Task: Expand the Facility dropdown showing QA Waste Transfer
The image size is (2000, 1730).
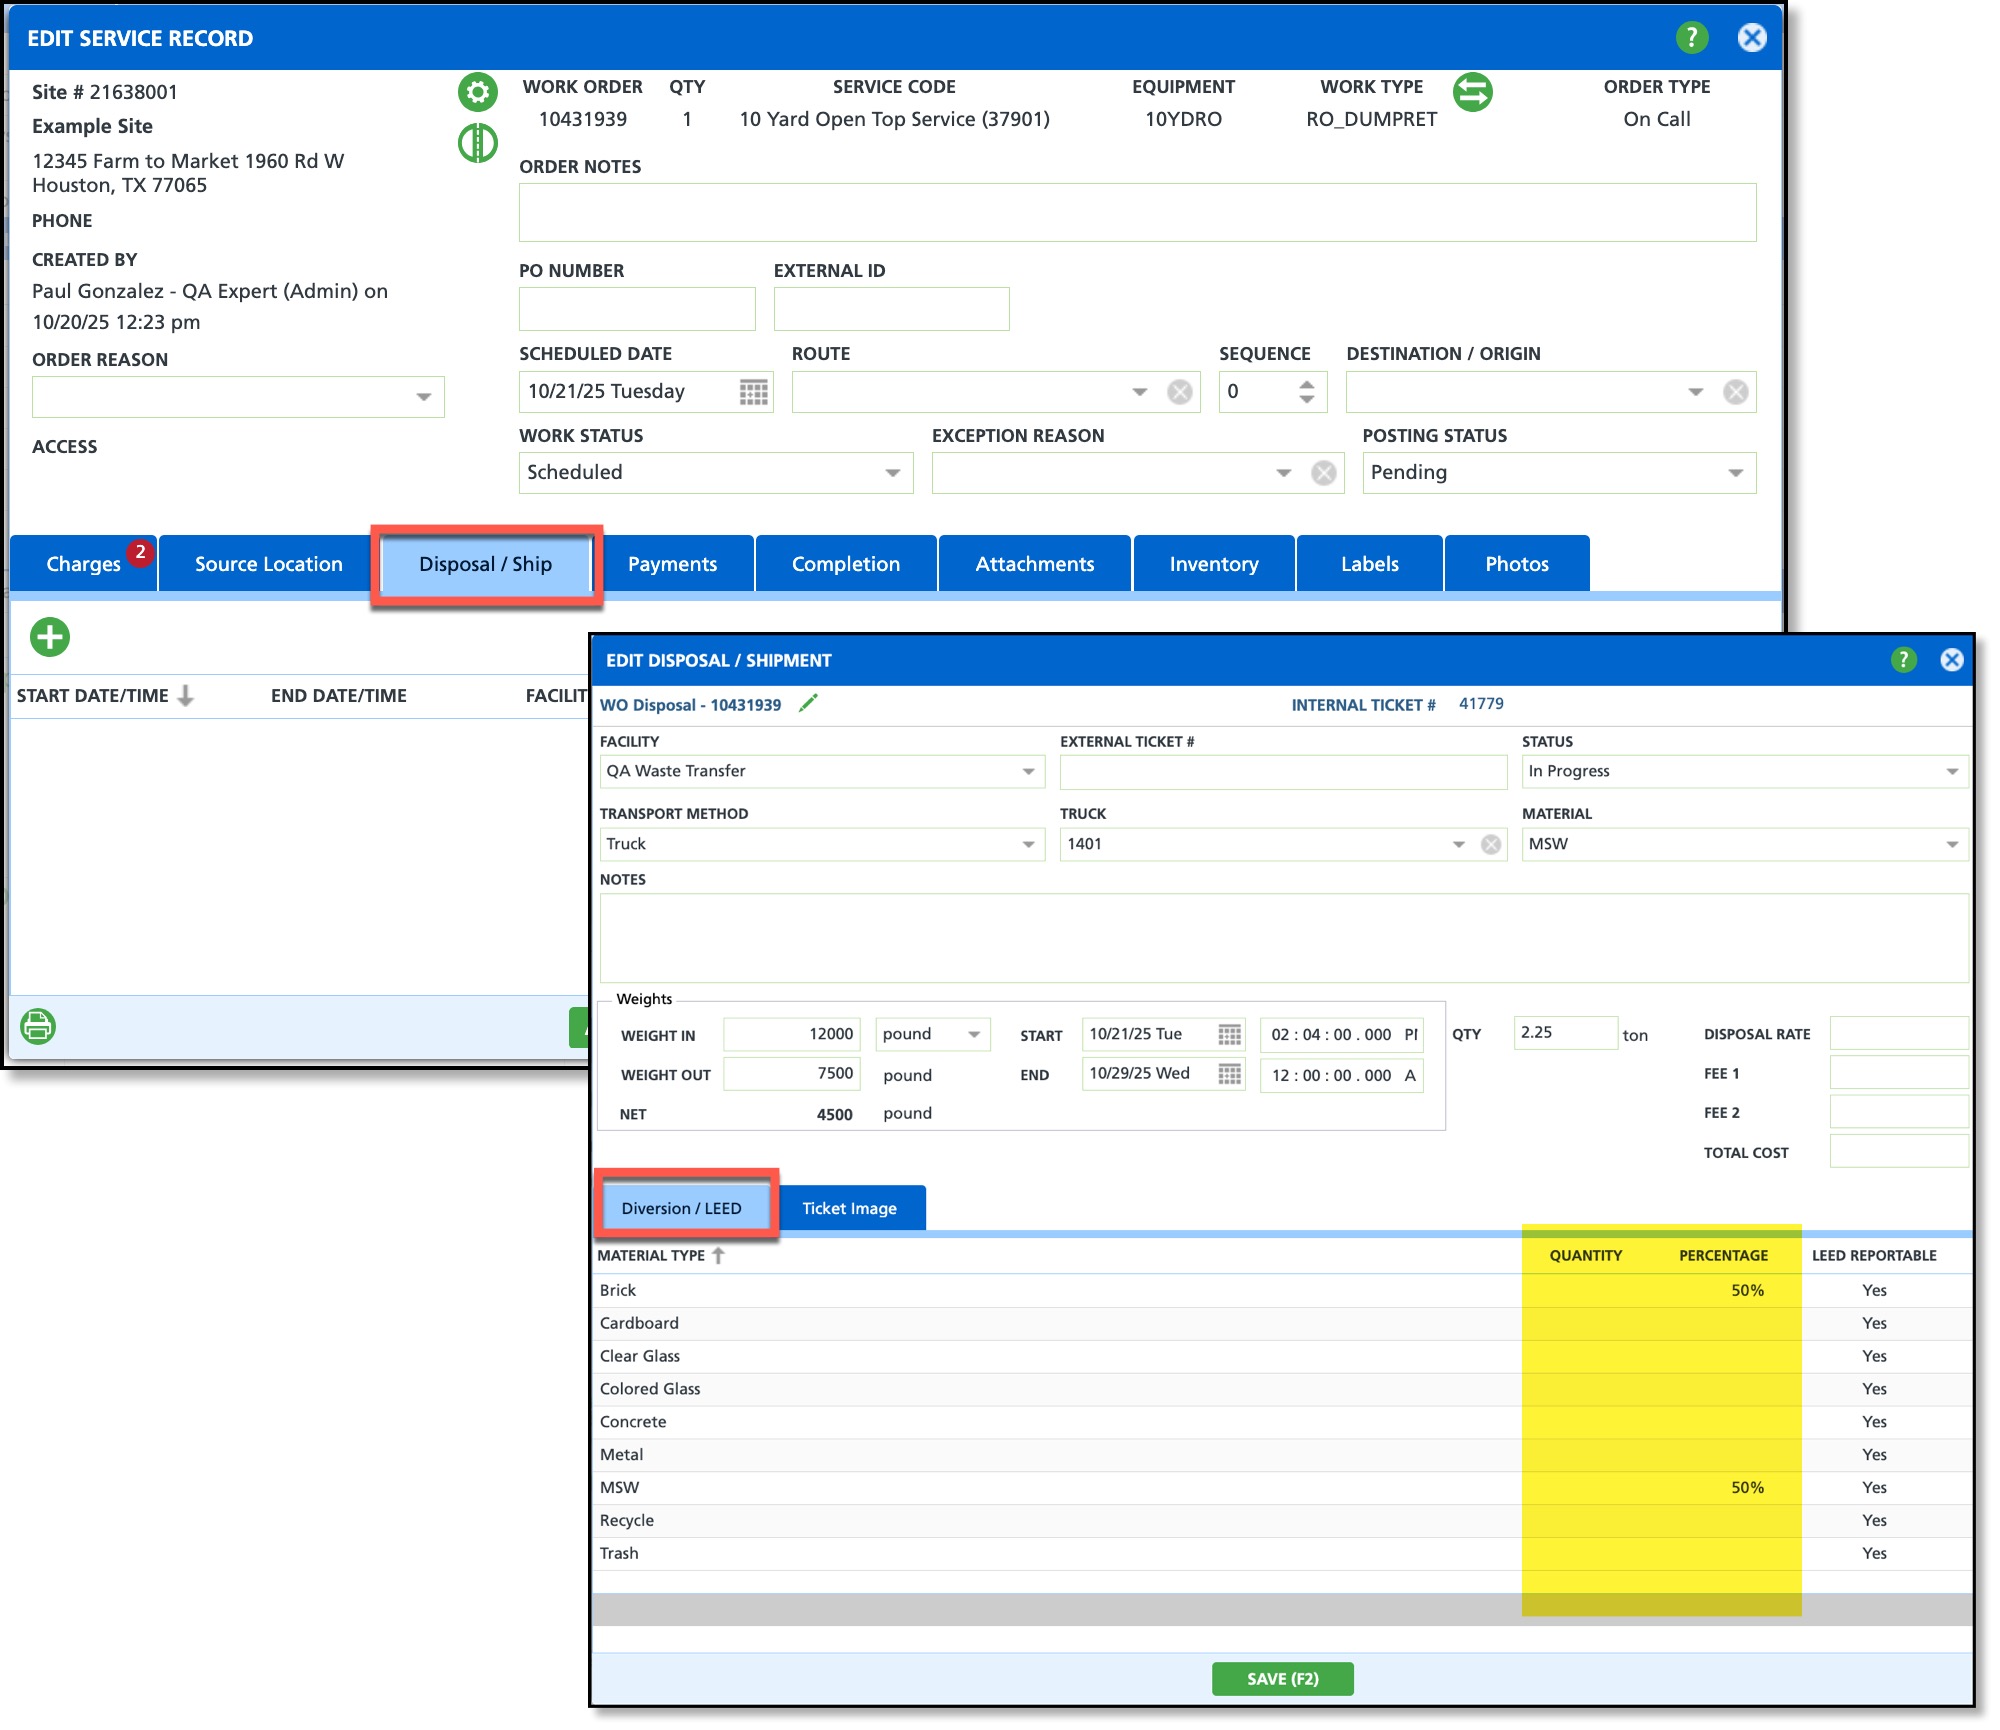Action: (1028, 771)
